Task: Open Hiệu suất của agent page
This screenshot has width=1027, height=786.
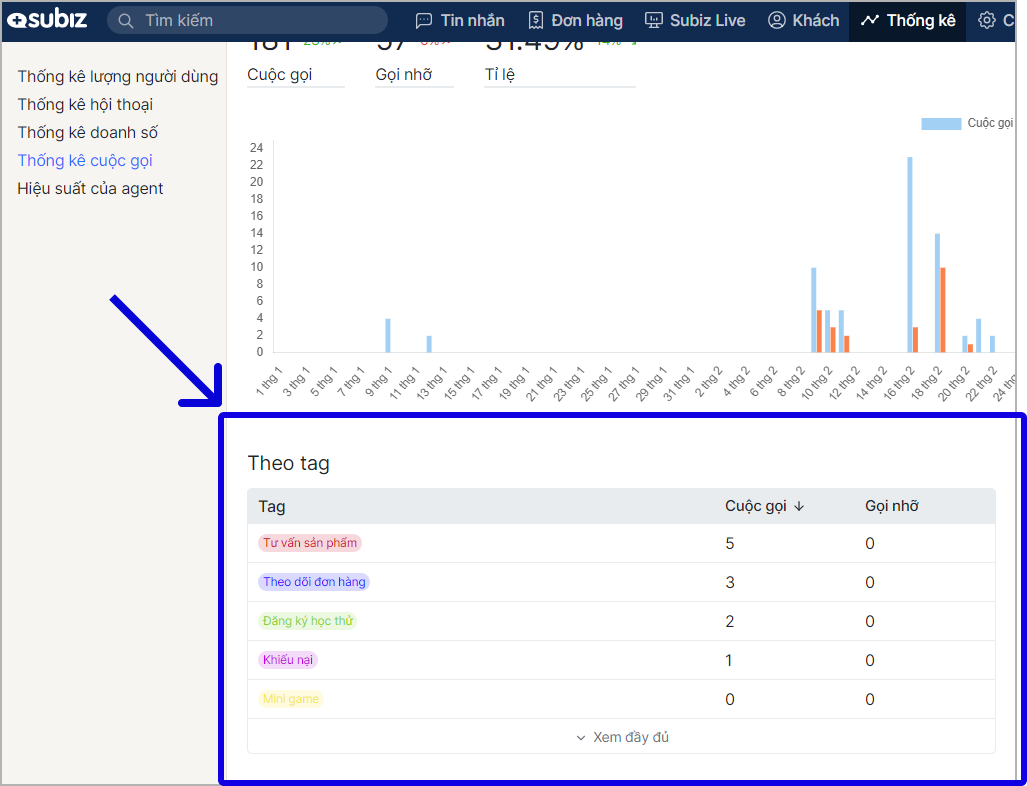Action: (x=90, y=189)
